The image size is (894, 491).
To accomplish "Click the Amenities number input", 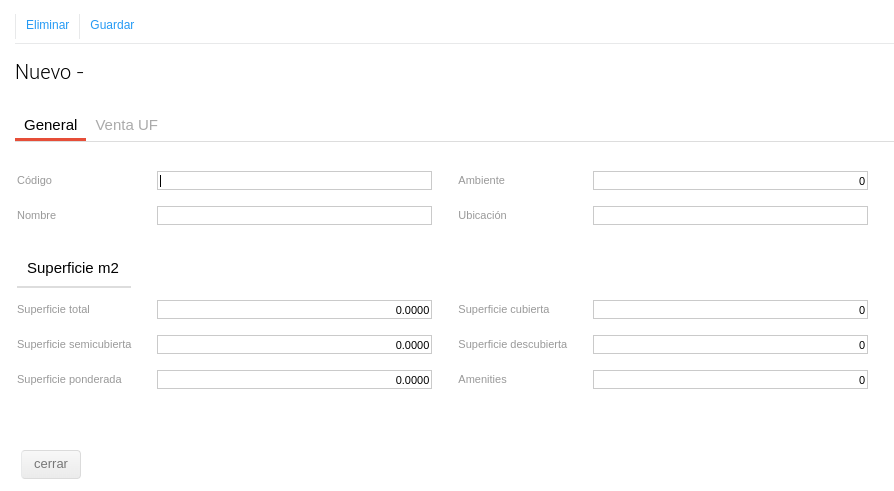I will [x=730, y=380].
